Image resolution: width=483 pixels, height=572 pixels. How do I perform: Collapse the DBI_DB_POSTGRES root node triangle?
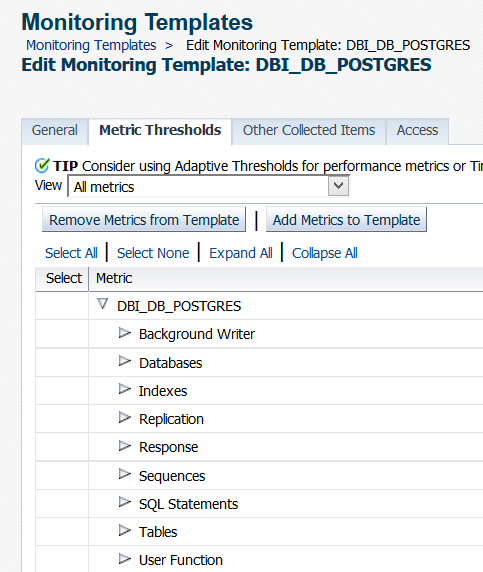[x=103, y=304]
